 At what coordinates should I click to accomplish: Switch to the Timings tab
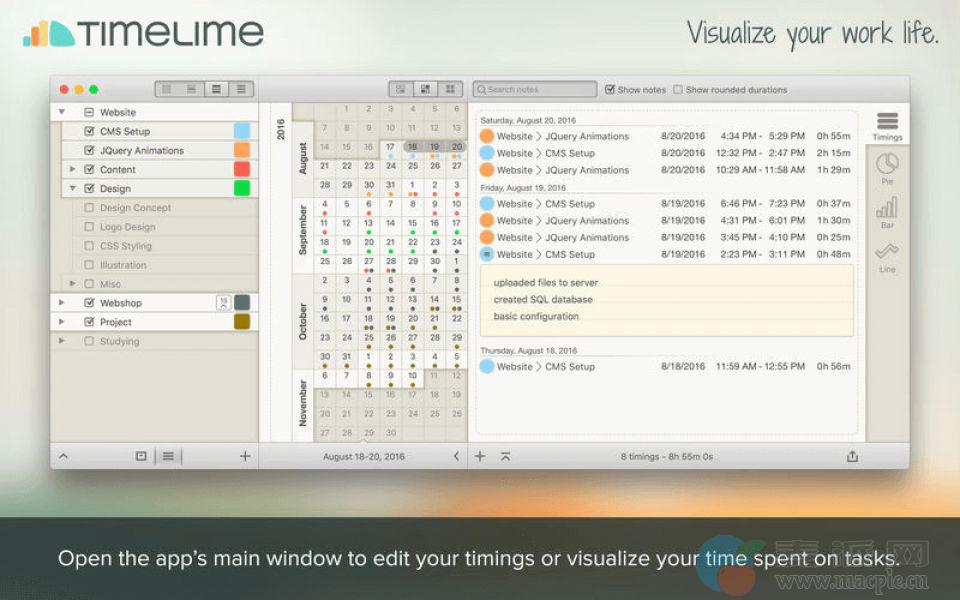point(887,125)
